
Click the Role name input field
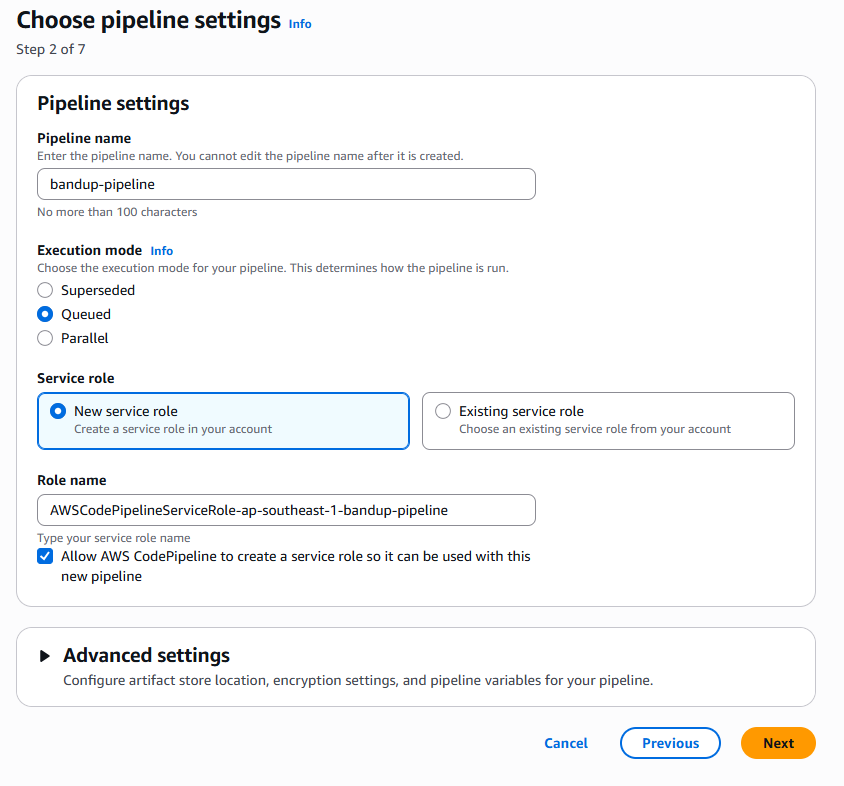coord(286,510)
